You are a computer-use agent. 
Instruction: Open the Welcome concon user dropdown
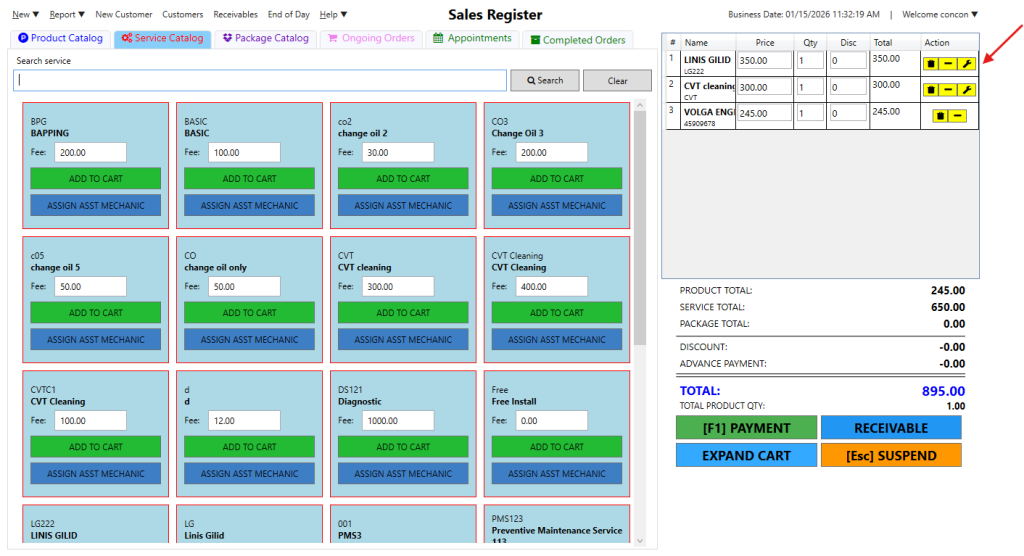(939, 15)
